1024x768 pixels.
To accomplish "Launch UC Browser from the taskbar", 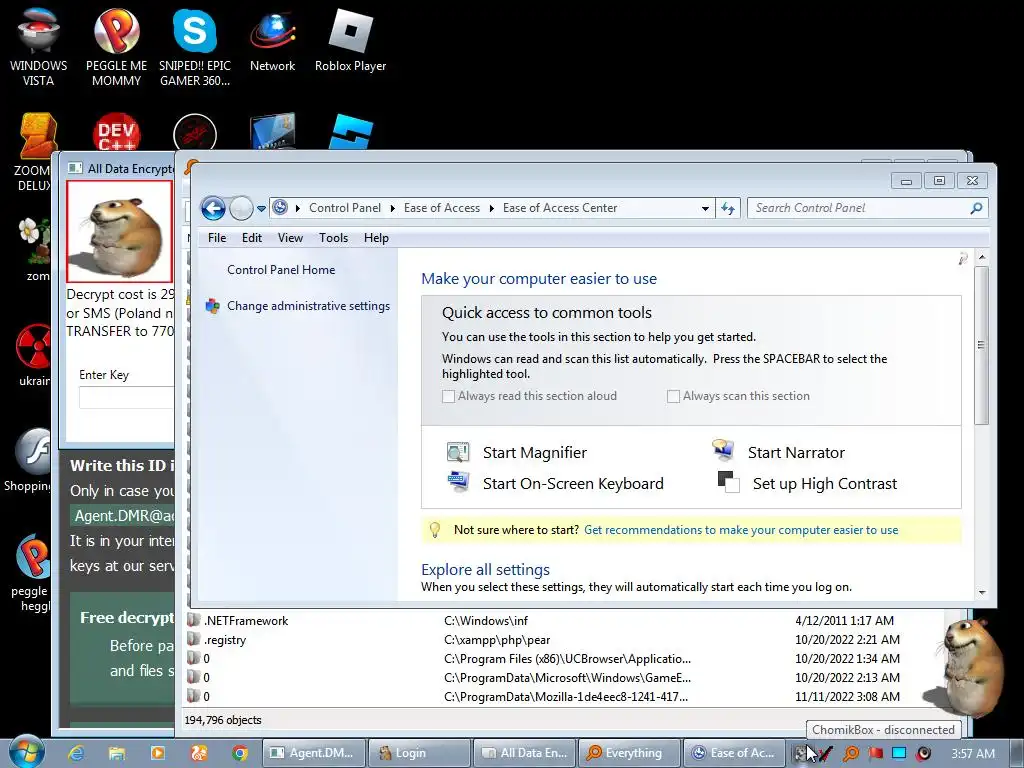I will click(x=199, y=753).
